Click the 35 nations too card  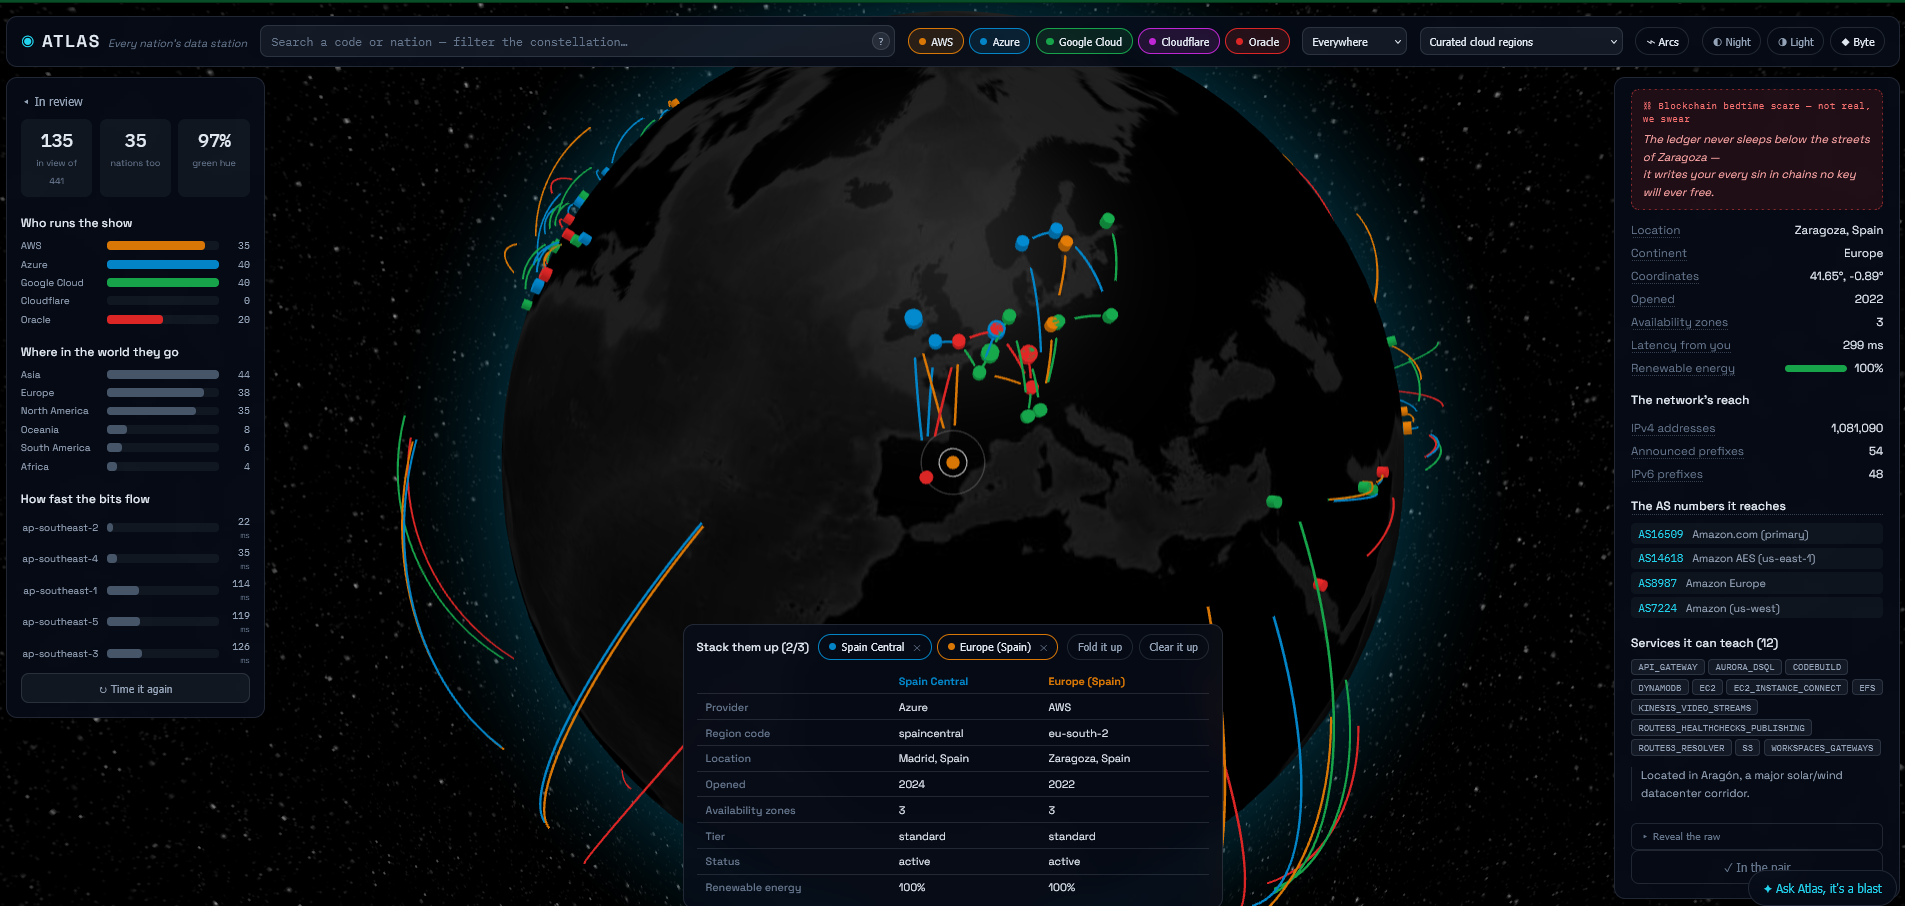click(135, 158)
